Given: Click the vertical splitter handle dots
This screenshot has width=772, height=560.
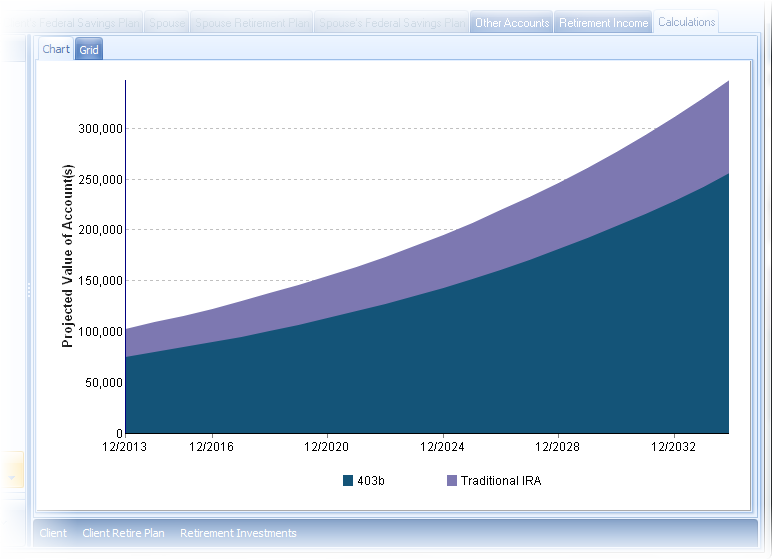Looking at the screenshot, I should [29, 289].
